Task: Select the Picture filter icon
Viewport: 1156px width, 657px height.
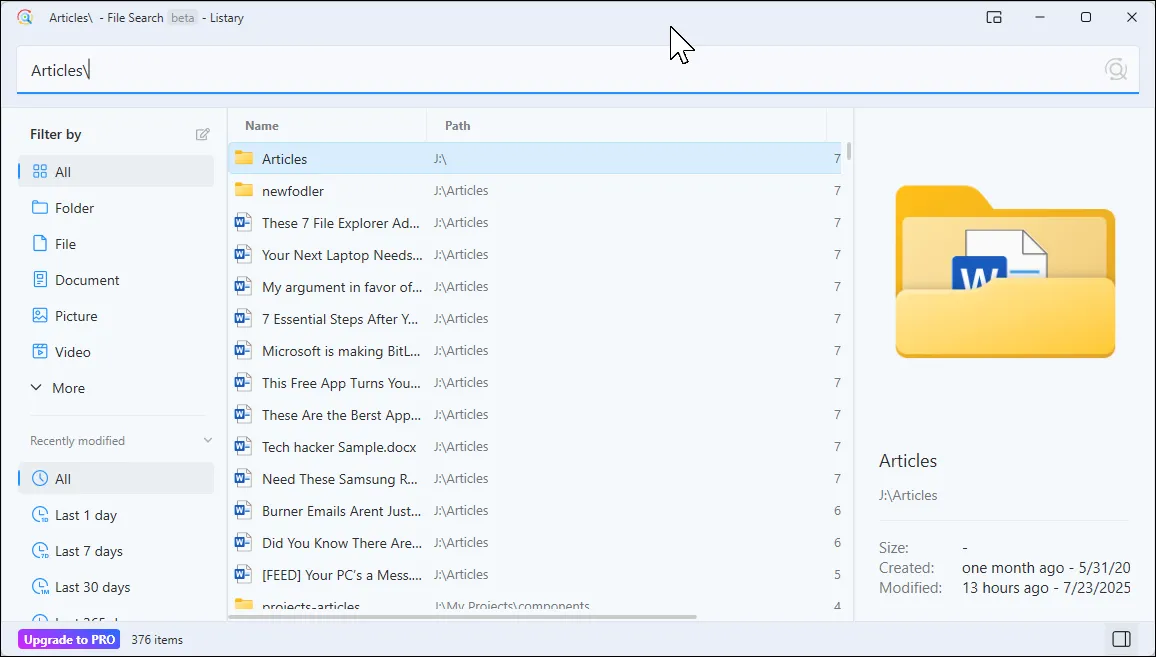Action: coord(40,315)
